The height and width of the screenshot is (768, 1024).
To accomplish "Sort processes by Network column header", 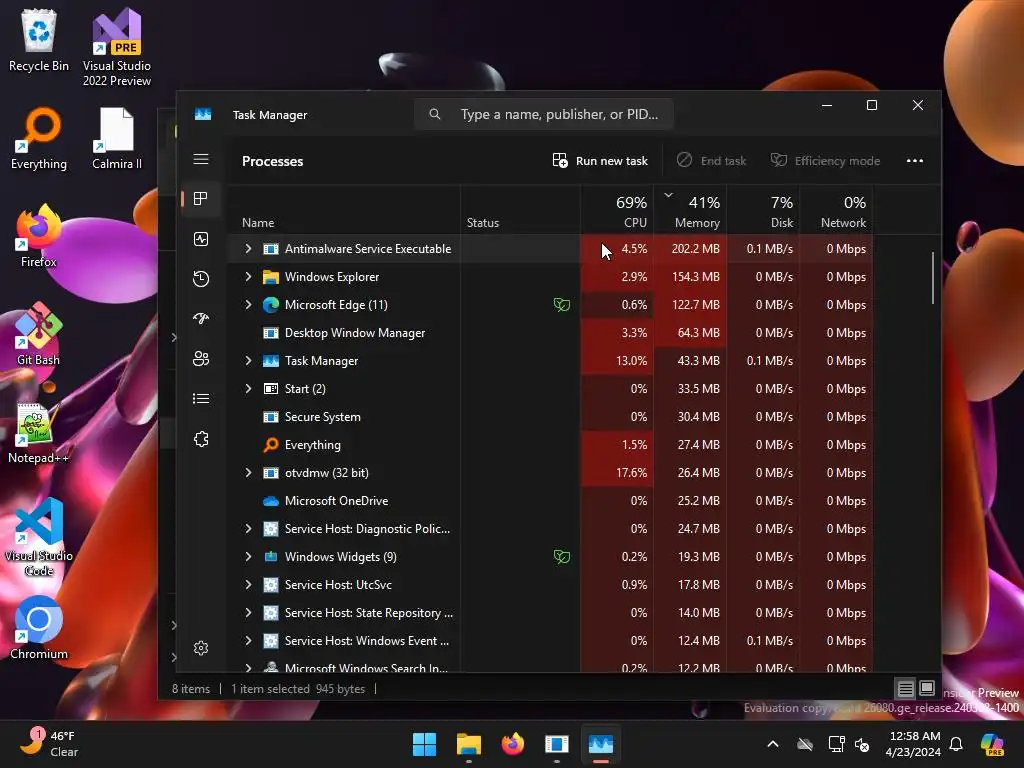I will pyautogui.click(x=837, y=210).
